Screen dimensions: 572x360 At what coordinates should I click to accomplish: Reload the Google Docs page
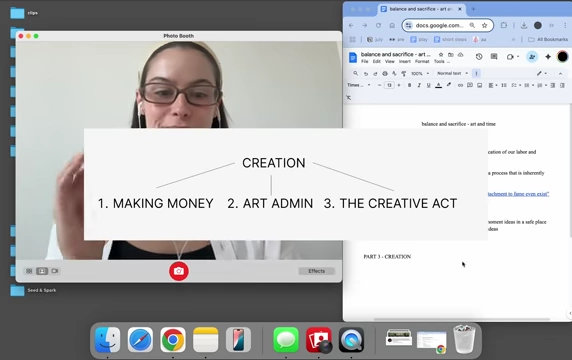click(378, 26)
